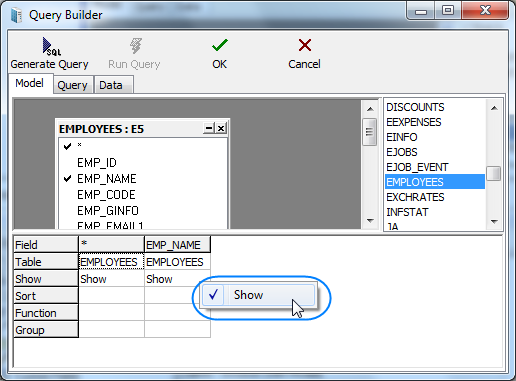Click the model canvas scroll down arrow
This screenshot has height=381, width=516.
[370, 220]
